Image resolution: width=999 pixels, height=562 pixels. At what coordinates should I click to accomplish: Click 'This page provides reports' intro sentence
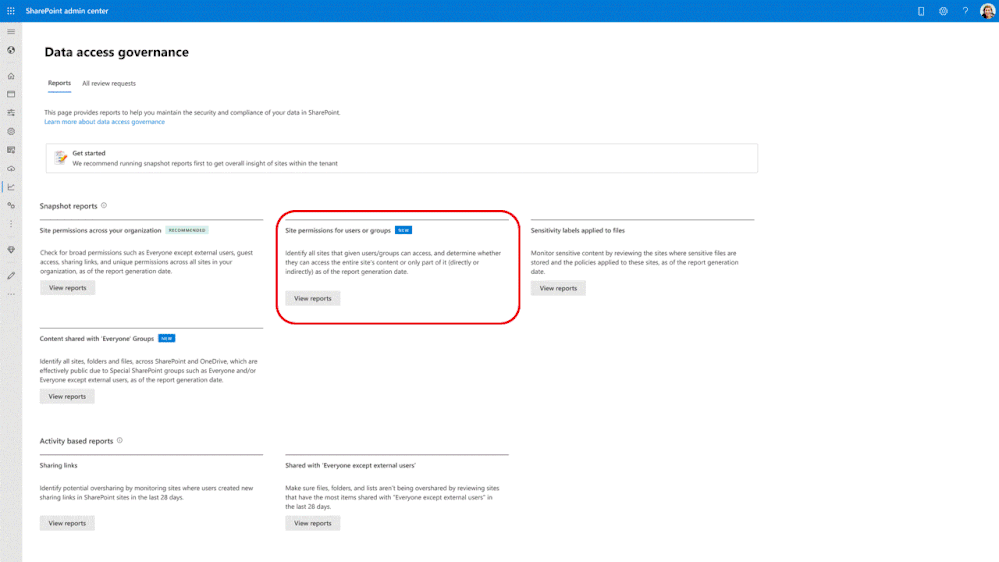tap(192, 112)
